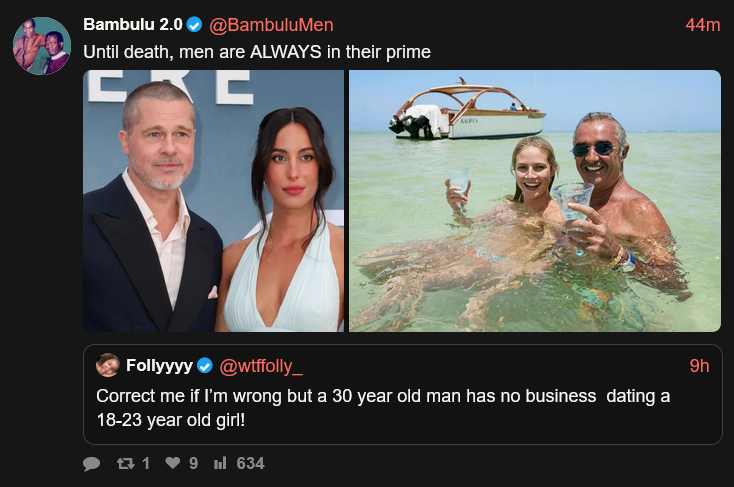Open the @wtffolly_ handle link
Viewport: 734px width, 487px height.
pos(260,365)
